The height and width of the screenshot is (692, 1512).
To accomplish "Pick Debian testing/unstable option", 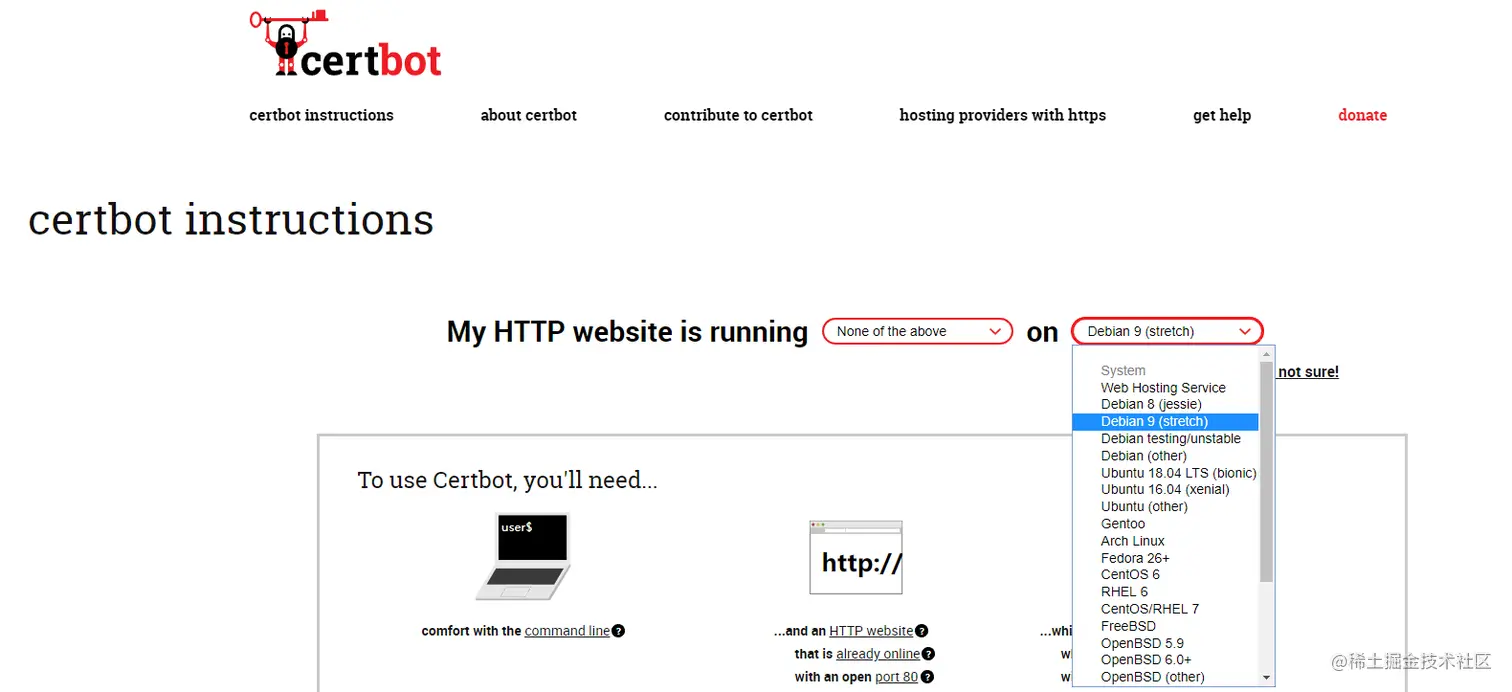I will (x=1165, y=438).
